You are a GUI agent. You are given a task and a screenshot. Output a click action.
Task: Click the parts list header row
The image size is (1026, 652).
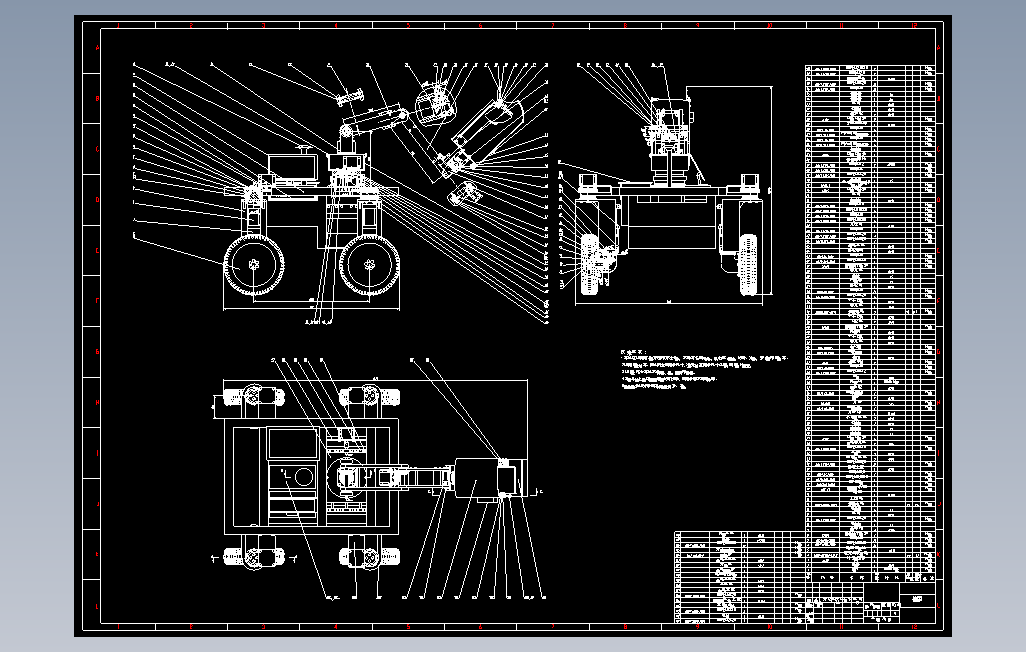(x=870, y=577)
